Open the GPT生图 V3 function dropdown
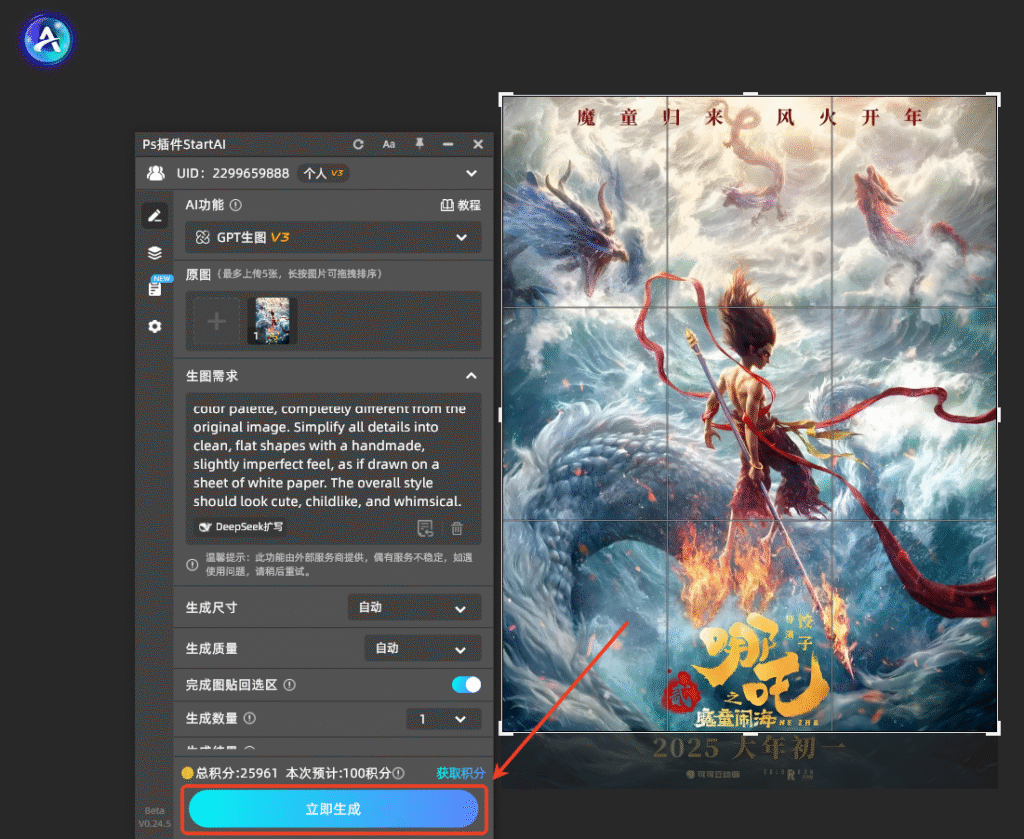1024x839 pixels. 333,237
